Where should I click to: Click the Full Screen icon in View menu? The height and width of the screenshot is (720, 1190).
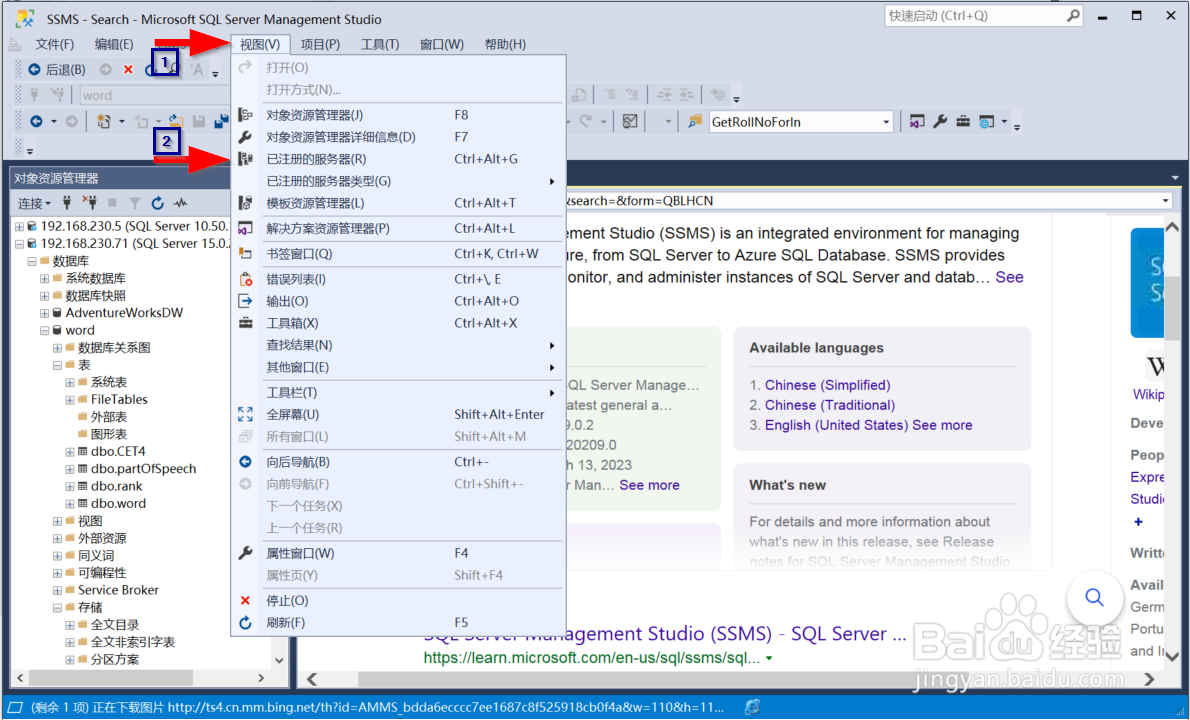(x=245, y=414)
